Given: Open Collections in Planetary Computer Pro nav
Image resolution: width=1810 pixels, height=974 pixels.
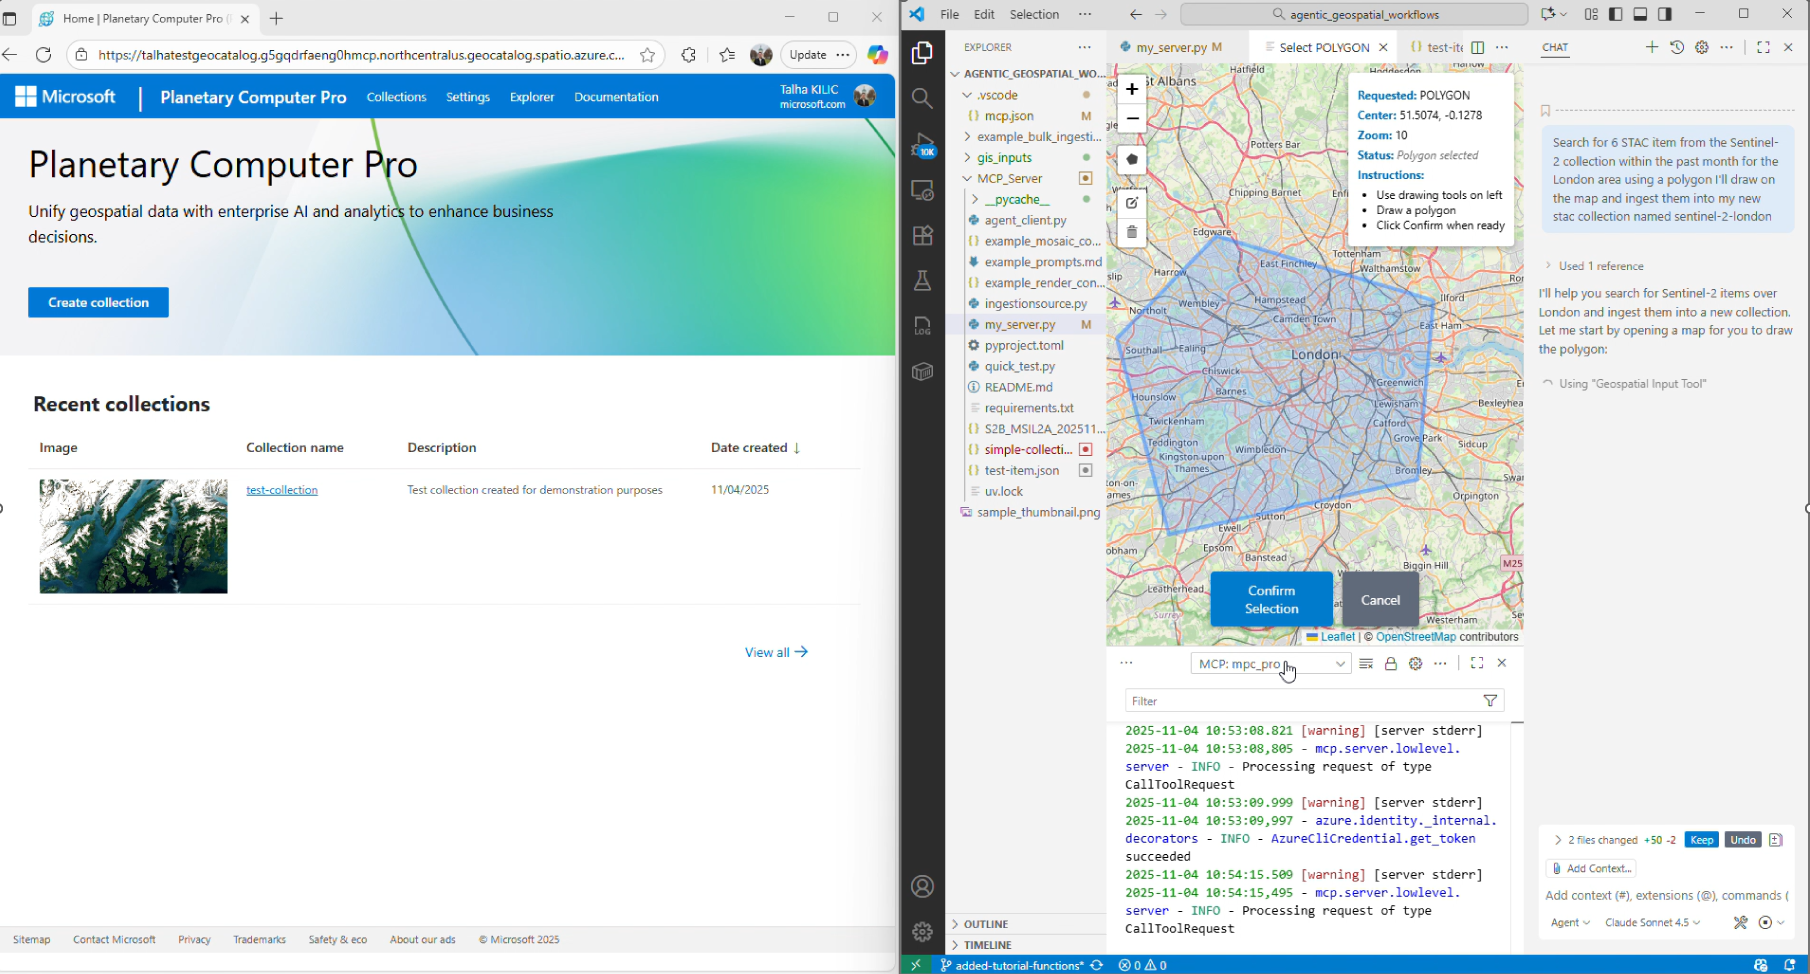Looking at the screenshot, I should (x=396, y=97).
